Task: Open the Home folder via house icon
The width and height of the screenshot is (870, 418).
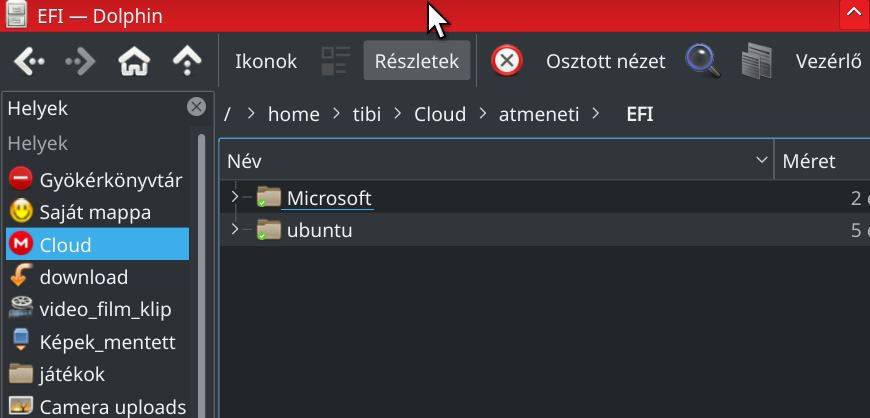Action: tap(134, 61)
